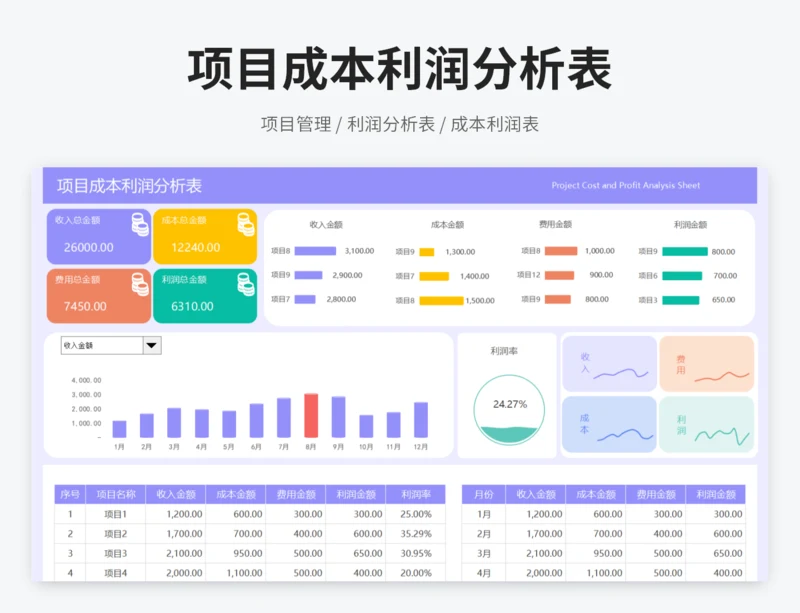Click the red 8月 bar in monthly chart
This screenshot has width=800, height=613.
311,415
